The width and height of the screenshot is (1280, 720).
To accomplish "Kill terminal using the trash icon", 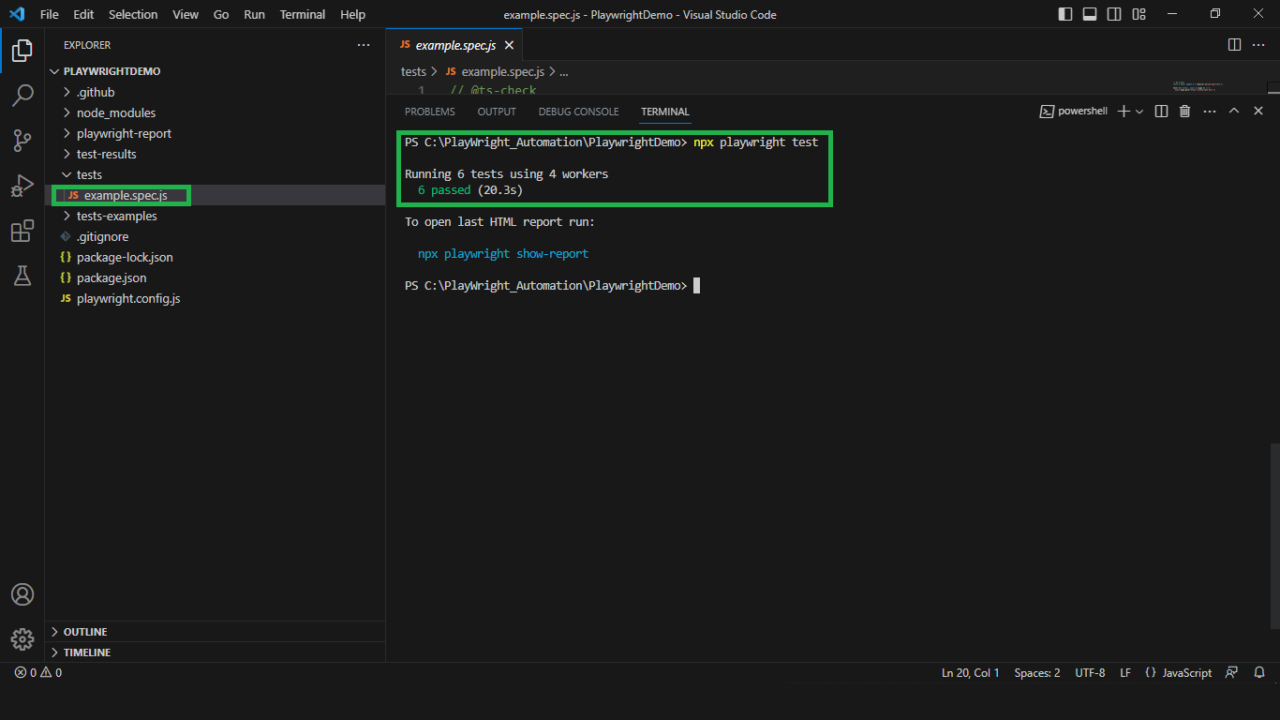I will 1185,112.
